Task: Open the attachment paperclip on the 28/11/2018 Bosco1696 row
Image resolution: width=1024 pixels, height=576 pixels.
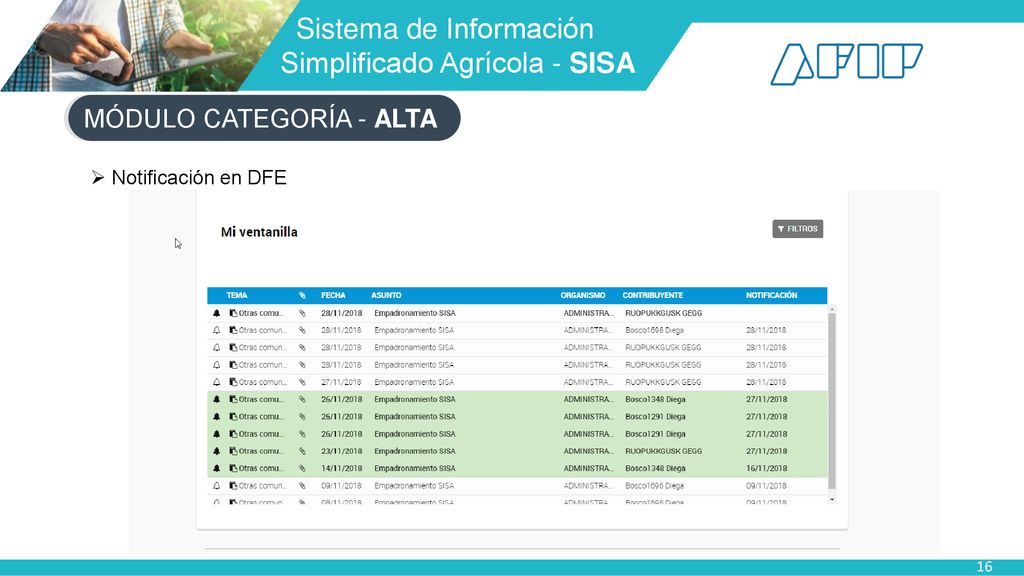Action: tap(302, 330)
